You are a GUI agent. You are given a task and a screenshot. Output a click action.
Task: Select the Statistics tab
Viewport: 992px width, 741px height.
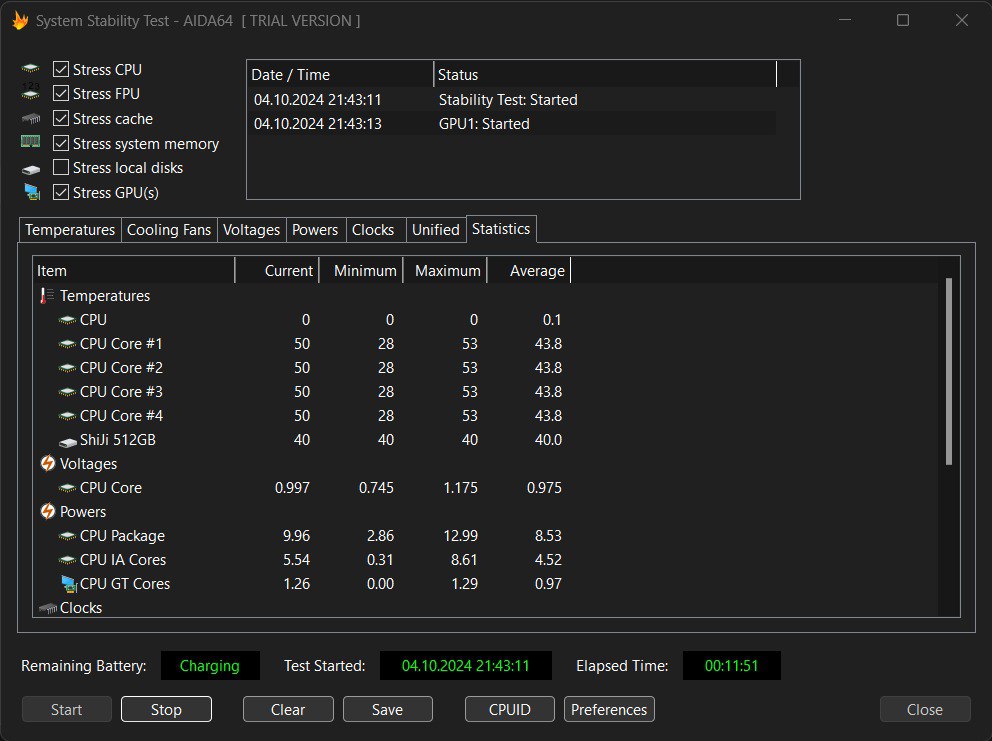pyautogui.click(x=501, y=228)
